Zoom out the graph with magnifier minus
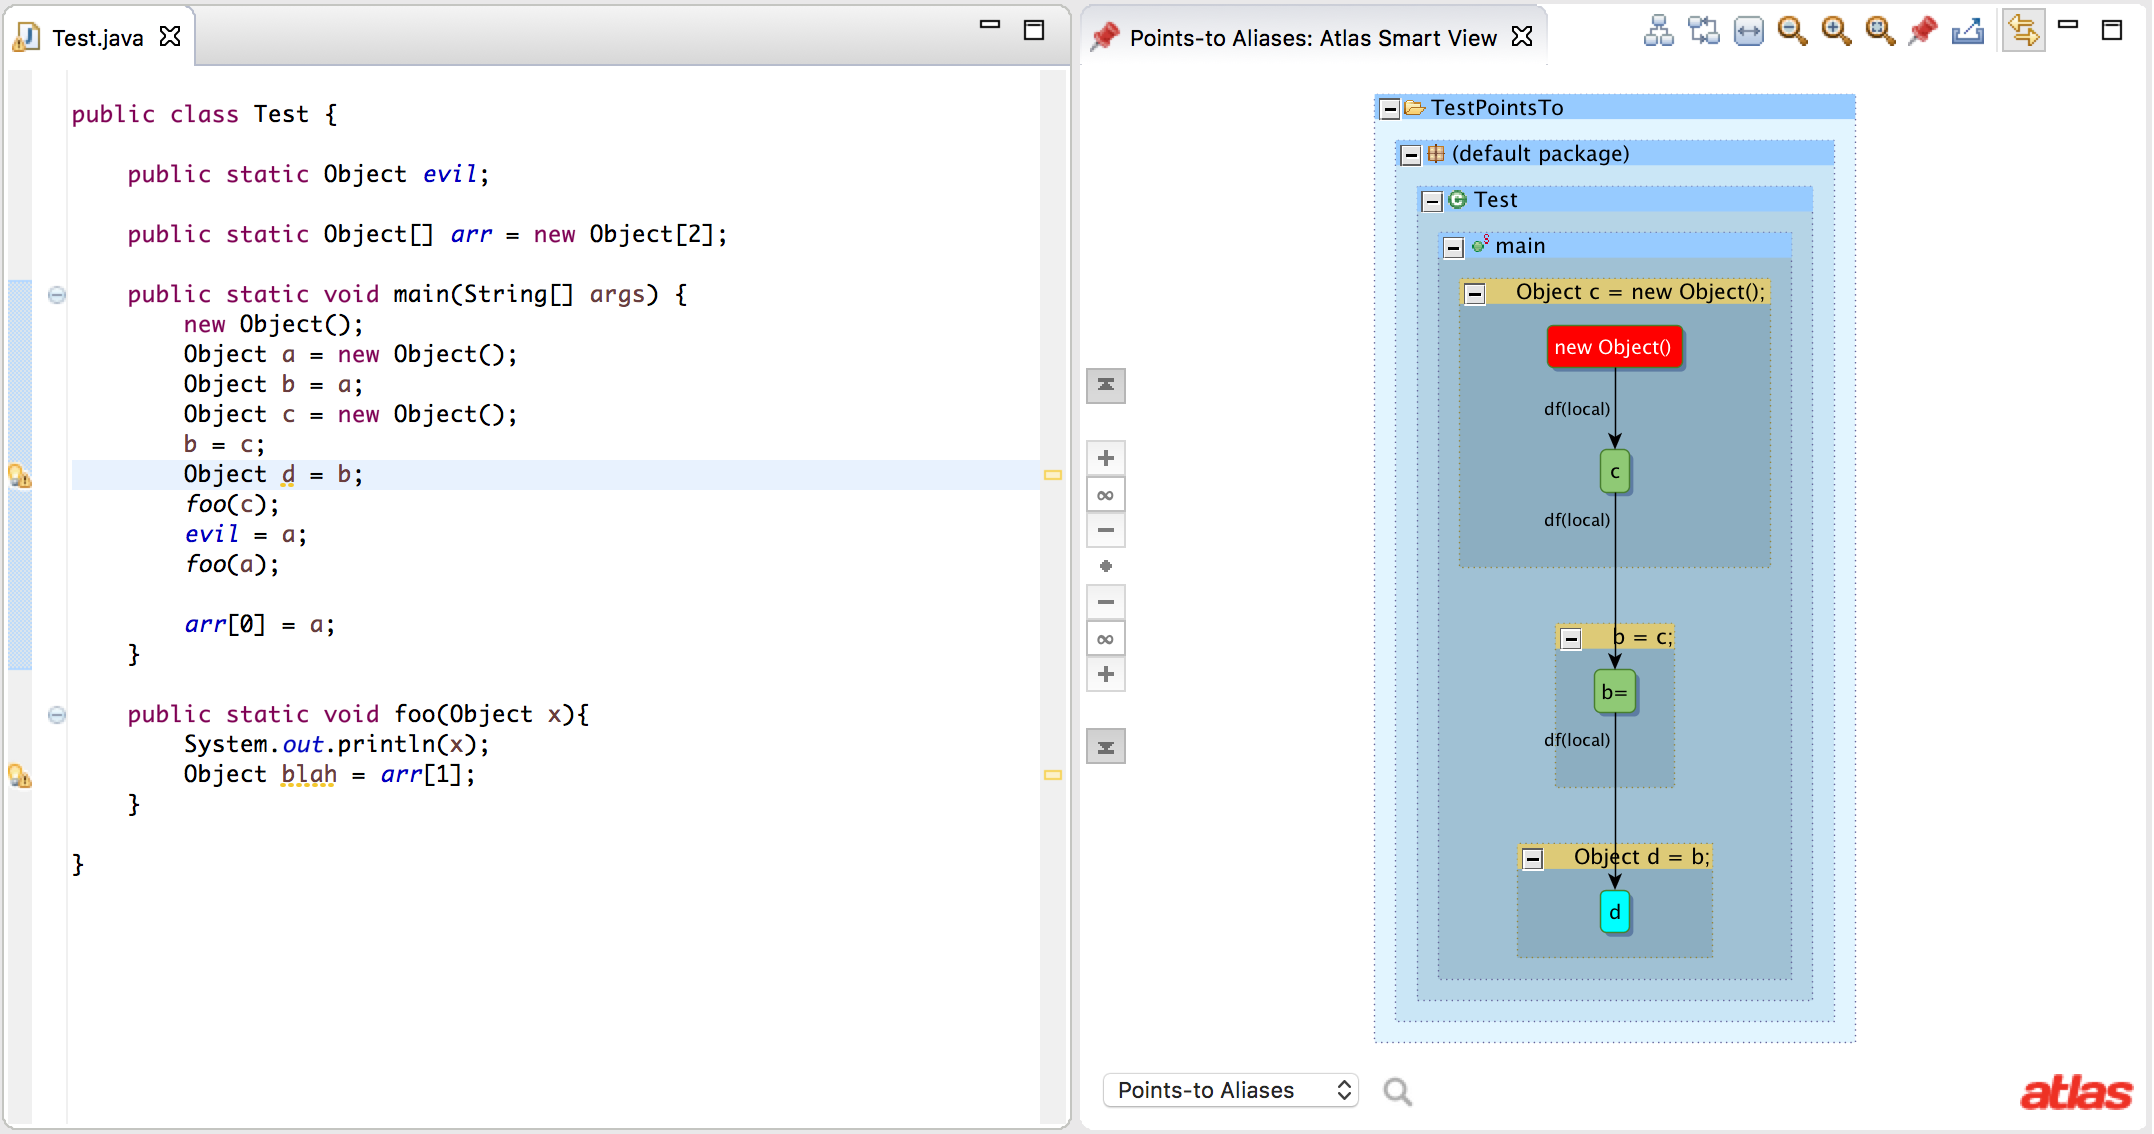The width and height of the screenshot is (2154, 1134). coord(1792,31)
